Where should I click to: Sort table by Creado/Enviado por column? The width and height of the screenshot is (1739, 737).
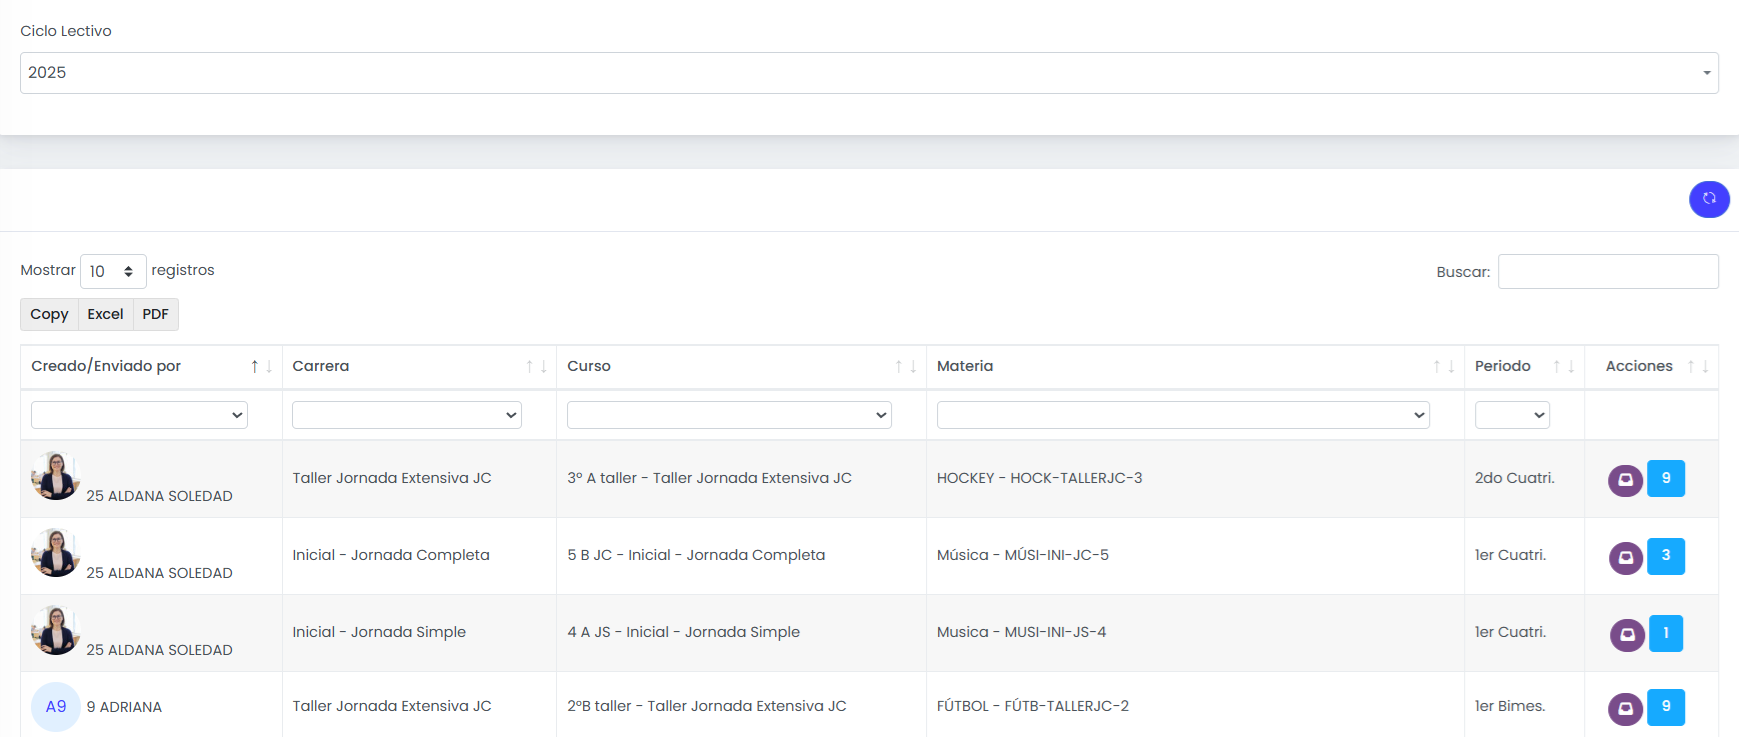coord(151,366)
